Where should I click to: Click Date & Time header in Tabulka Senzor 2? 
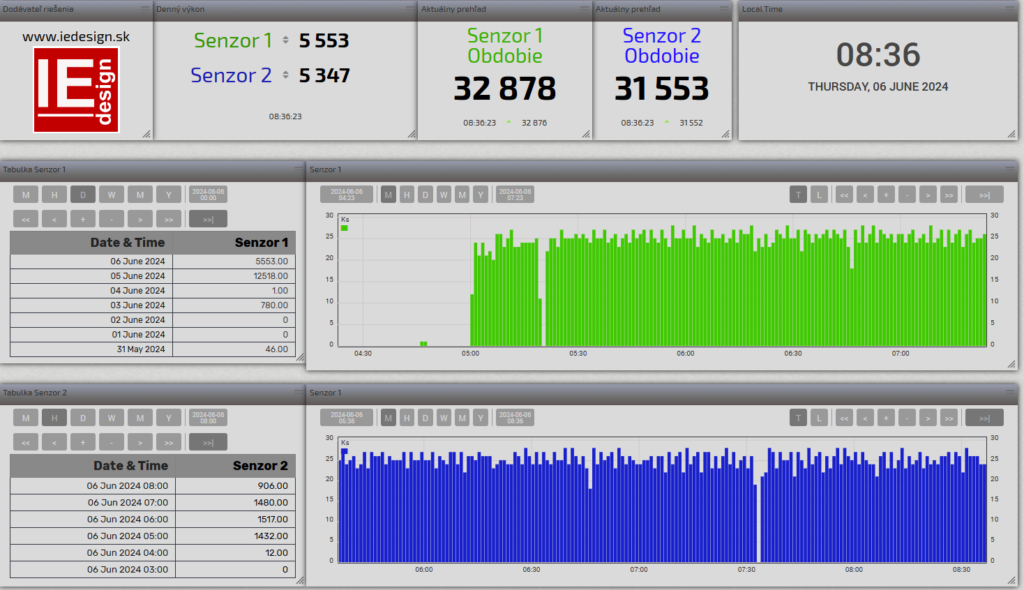tap(93, 466)
